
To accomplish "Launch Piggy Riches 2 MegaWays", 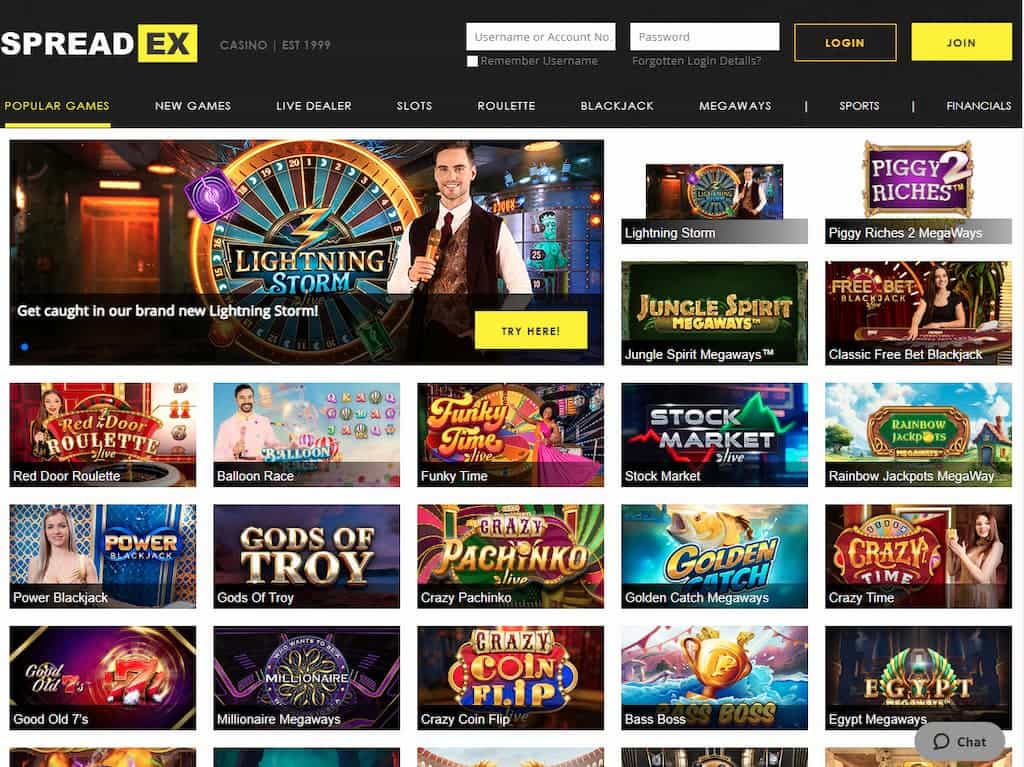I will click(x=918, y=192).
